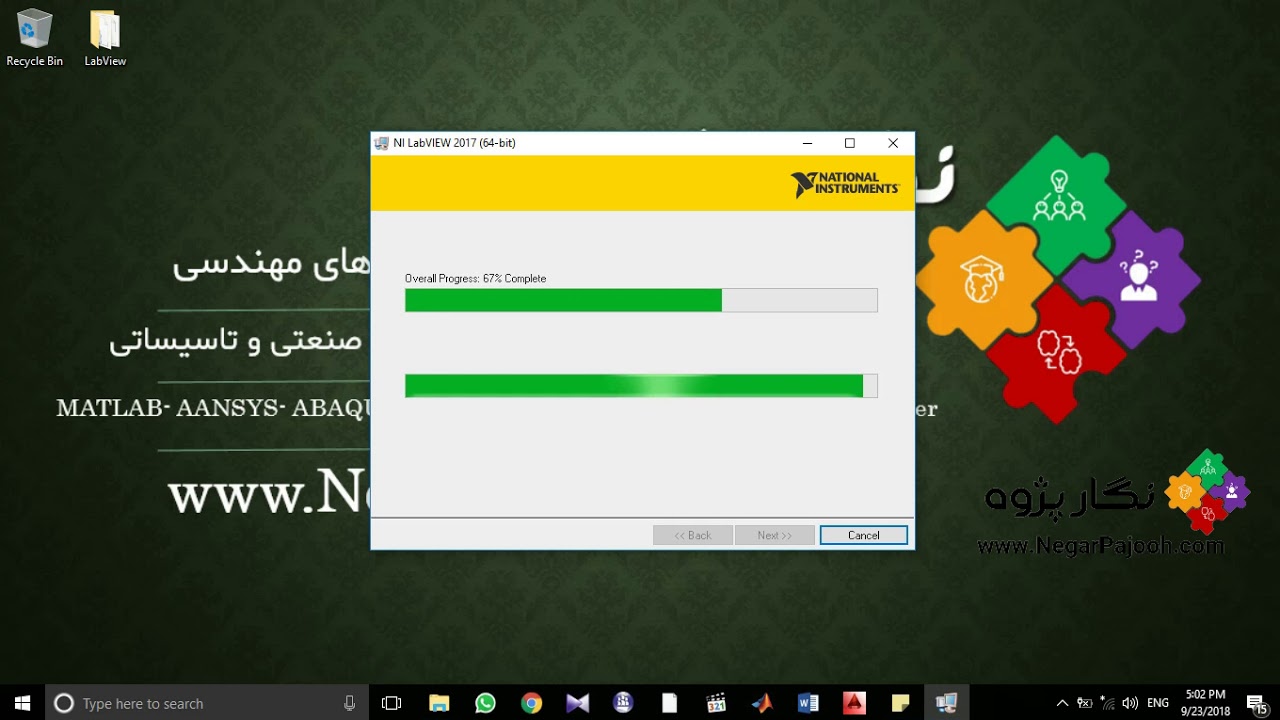Screen dimensions: 1280x720
Task: Launch MATLAB from the taskbar
Action: [762, 703]
